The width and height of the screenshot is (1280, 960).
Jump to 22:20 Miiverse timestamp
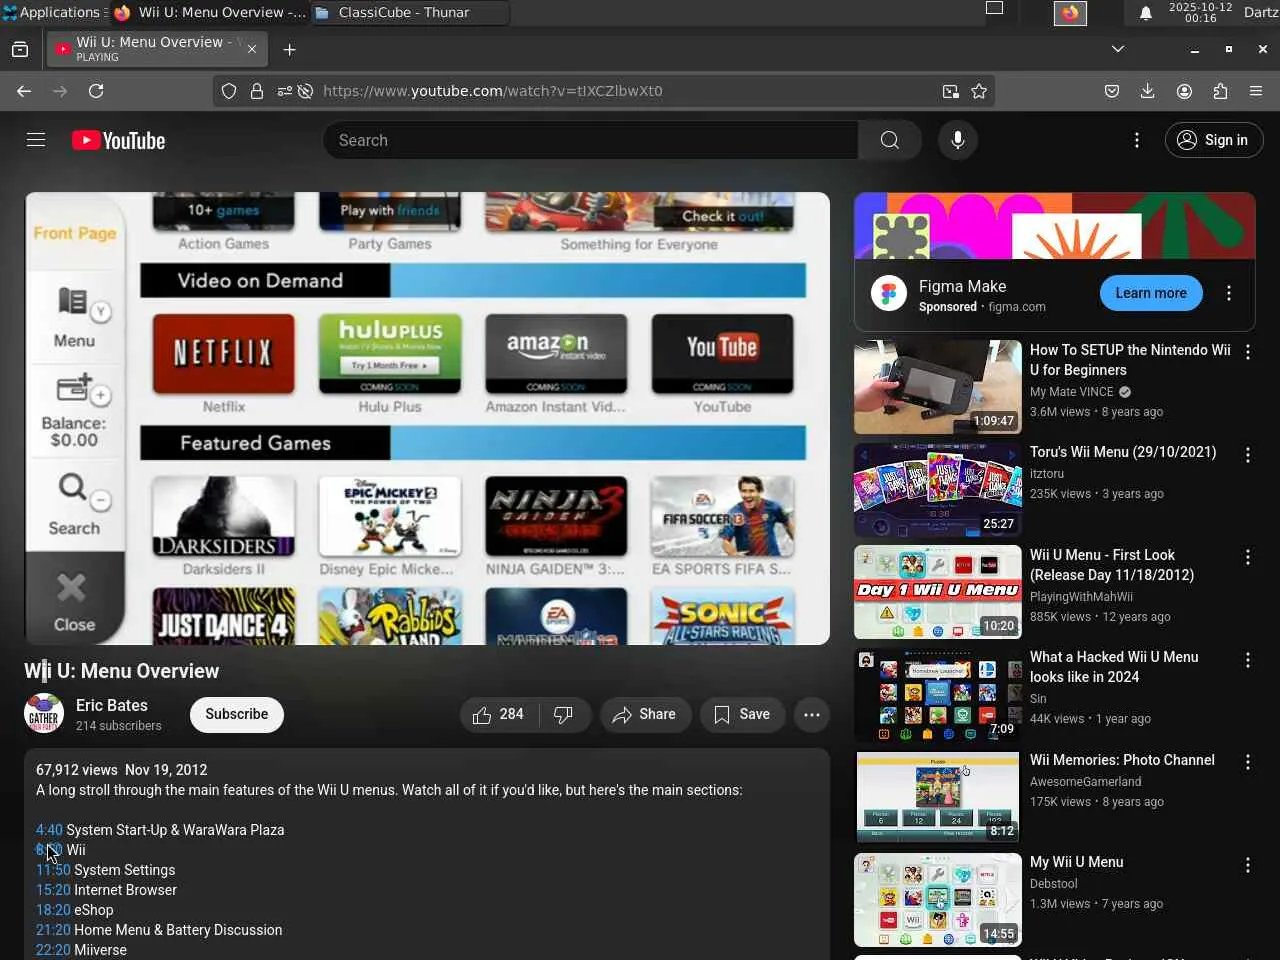point(53,950)
